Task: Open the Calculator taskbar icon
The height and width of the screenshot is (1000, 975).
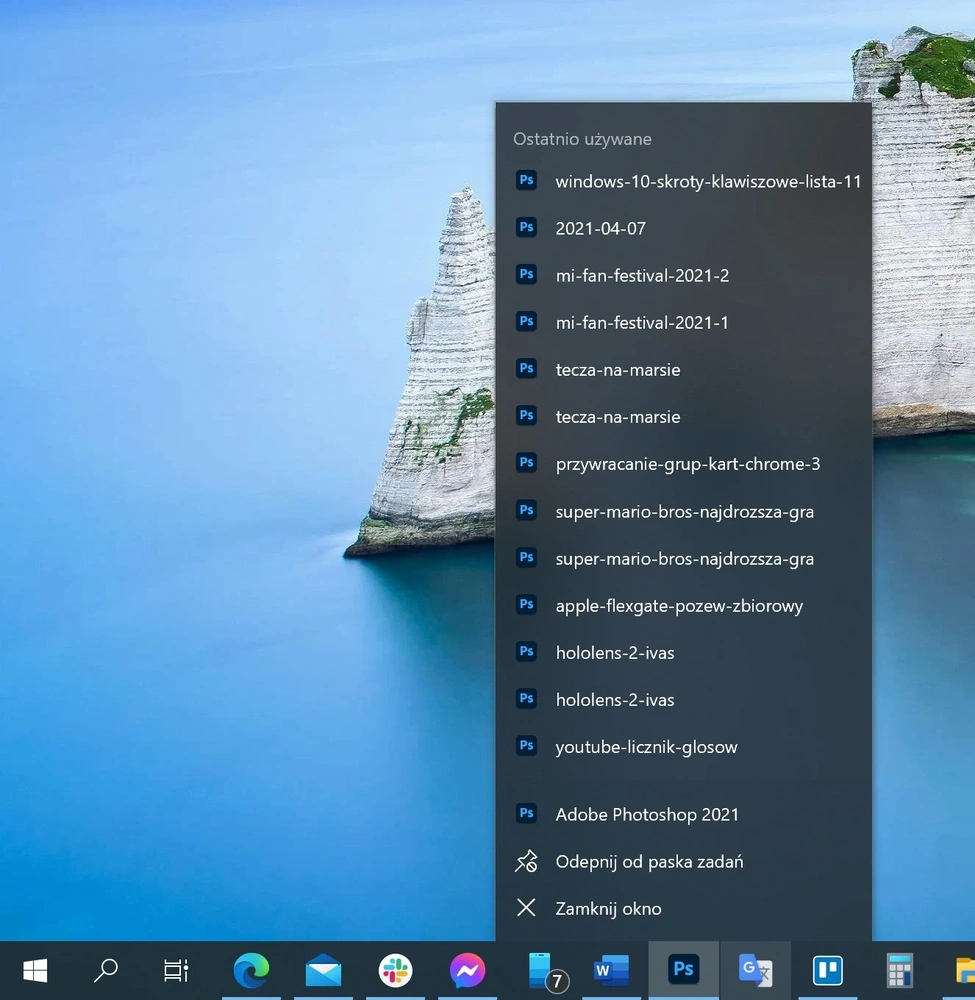Action: tap(900, 971)
